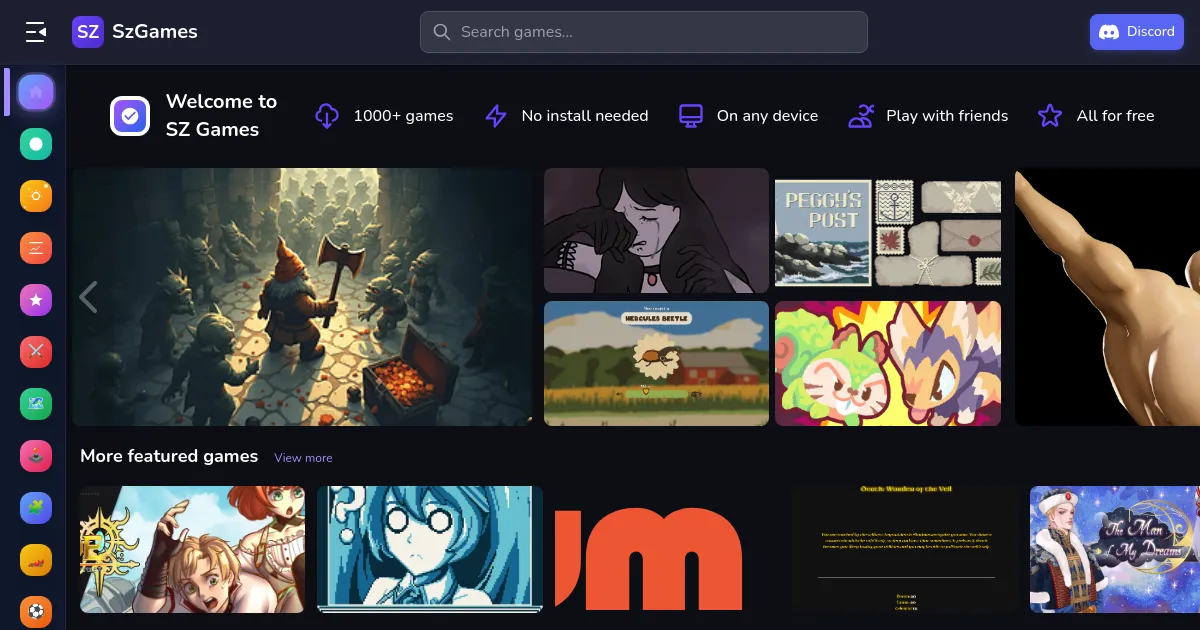This screenshot has width=1200, height=630.
Task: Select the Home icon in the sidebar
Action: click(x=36, y=91)
